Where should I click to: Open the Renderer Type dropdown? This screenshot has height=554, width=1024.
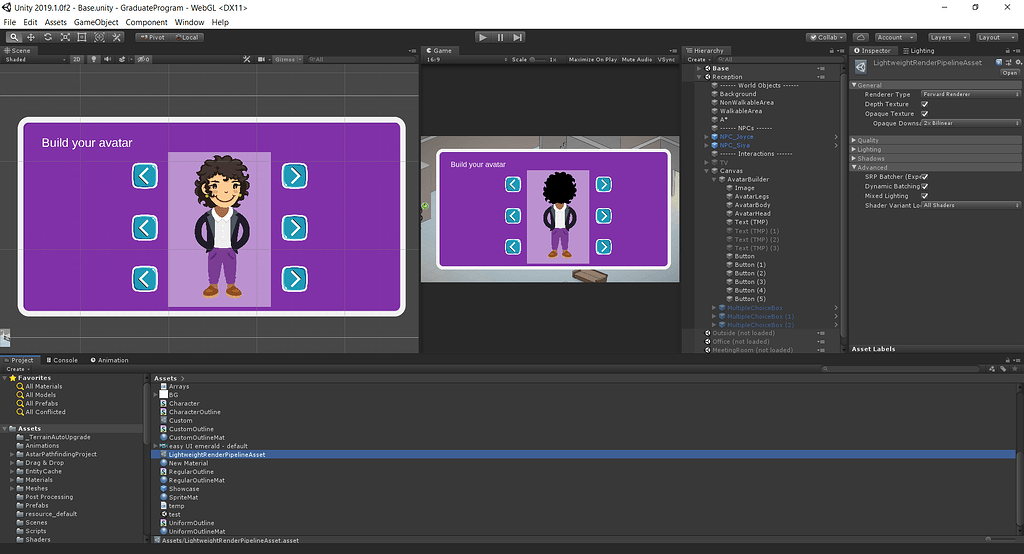click(968, 94)
